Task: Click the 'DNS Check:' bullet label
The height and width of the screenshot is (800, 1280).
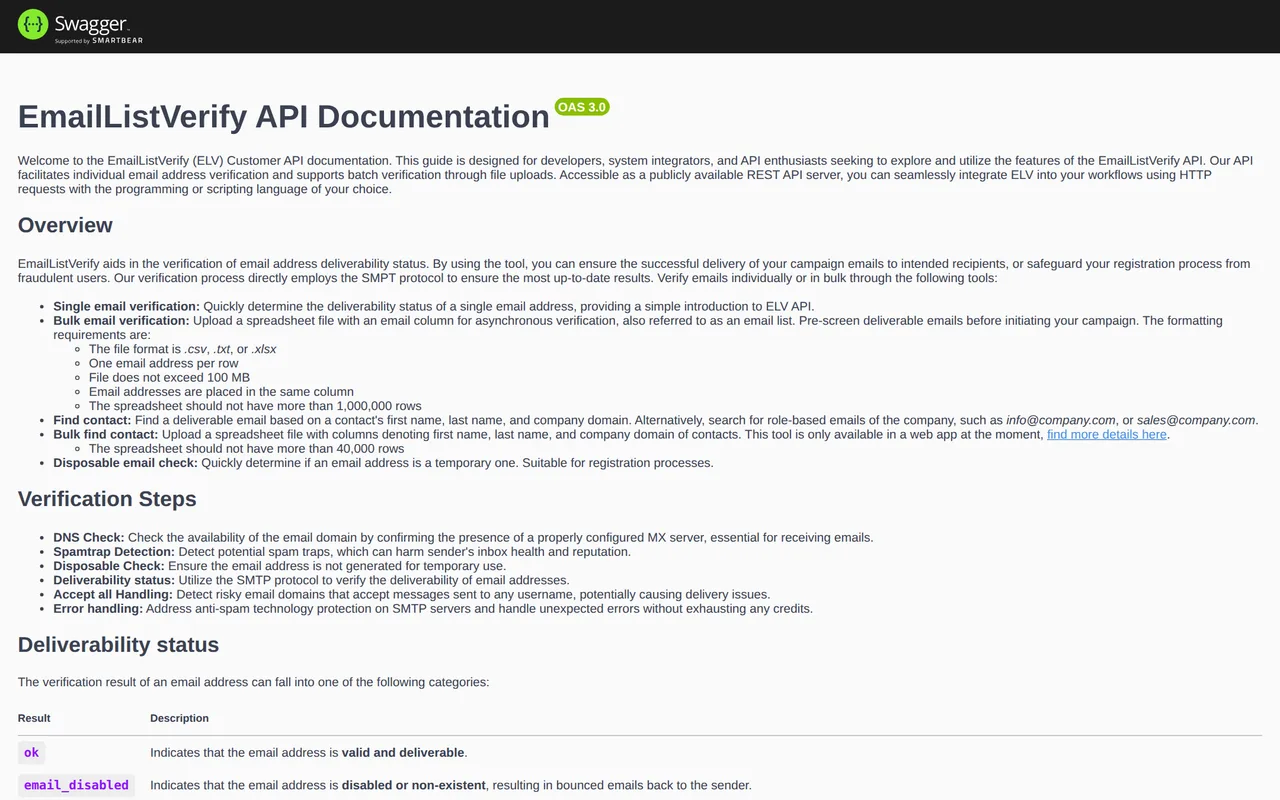Action: coord(89,538)
